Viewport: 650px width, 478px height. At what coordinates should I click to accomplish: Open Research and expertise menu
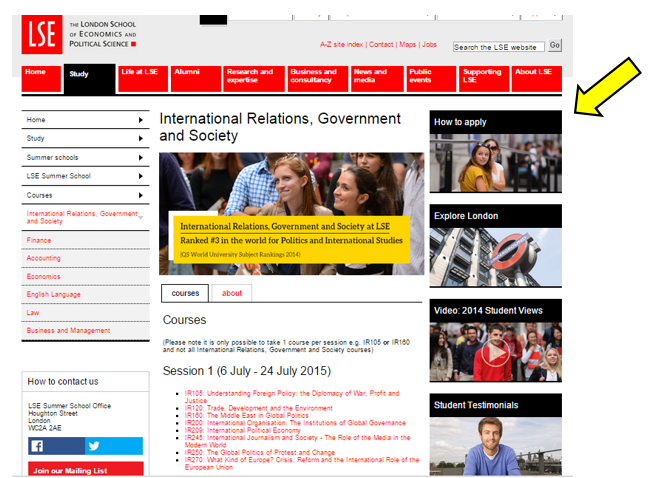pos(254,78)
